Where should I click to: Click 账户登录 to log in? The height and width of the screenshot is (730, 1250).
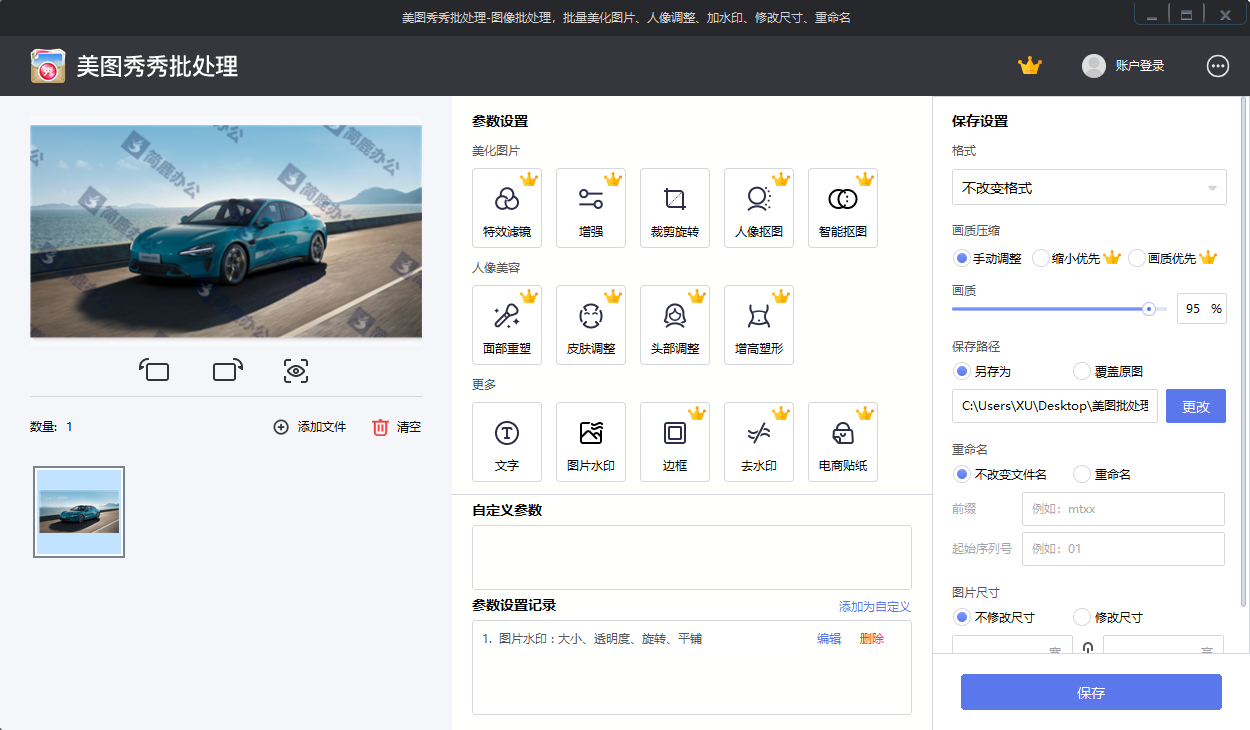pyautogui.click(x=1140, y=66)
